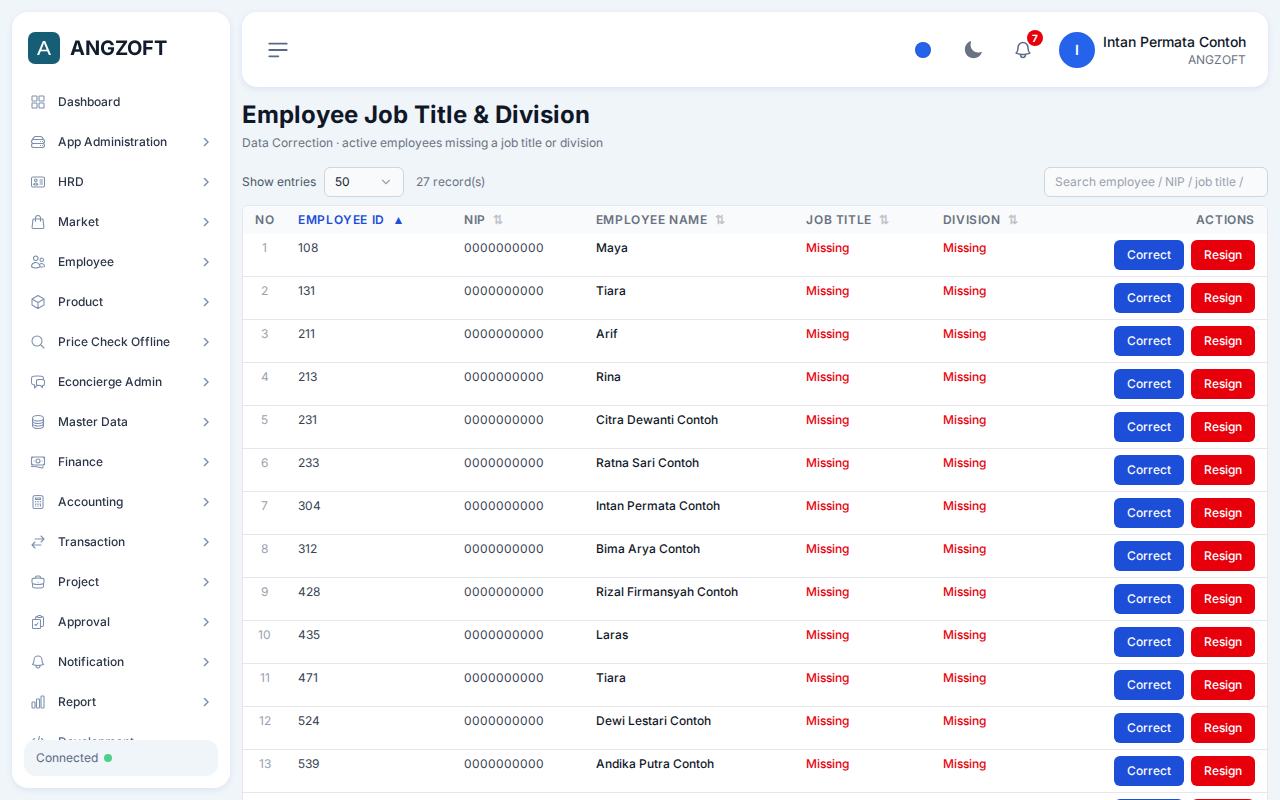Click the Master Data database icon
Image resolution: width=1280 pixels, height=800 pixels.
tap(38, 422)
